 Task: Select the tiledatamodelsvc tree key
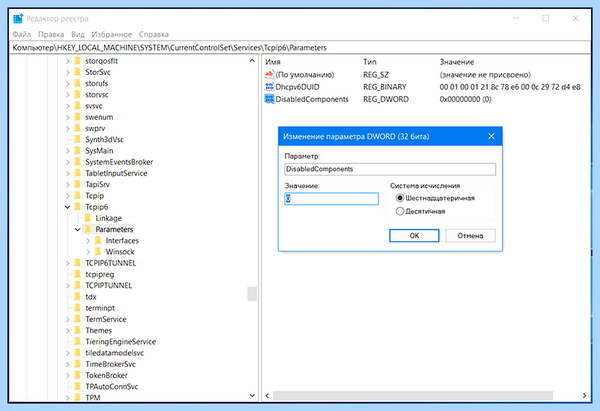click(114, 353)
